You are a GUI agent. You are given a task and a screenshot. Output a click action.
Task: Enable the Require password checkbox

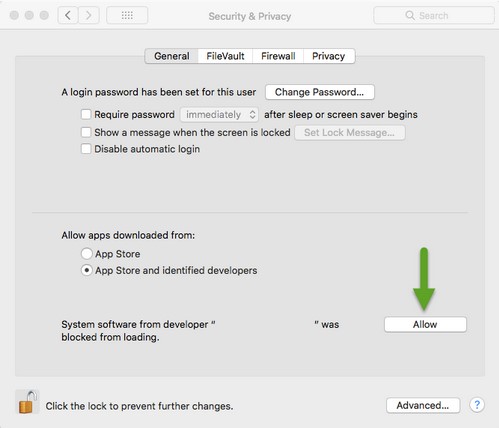point(86,114)
